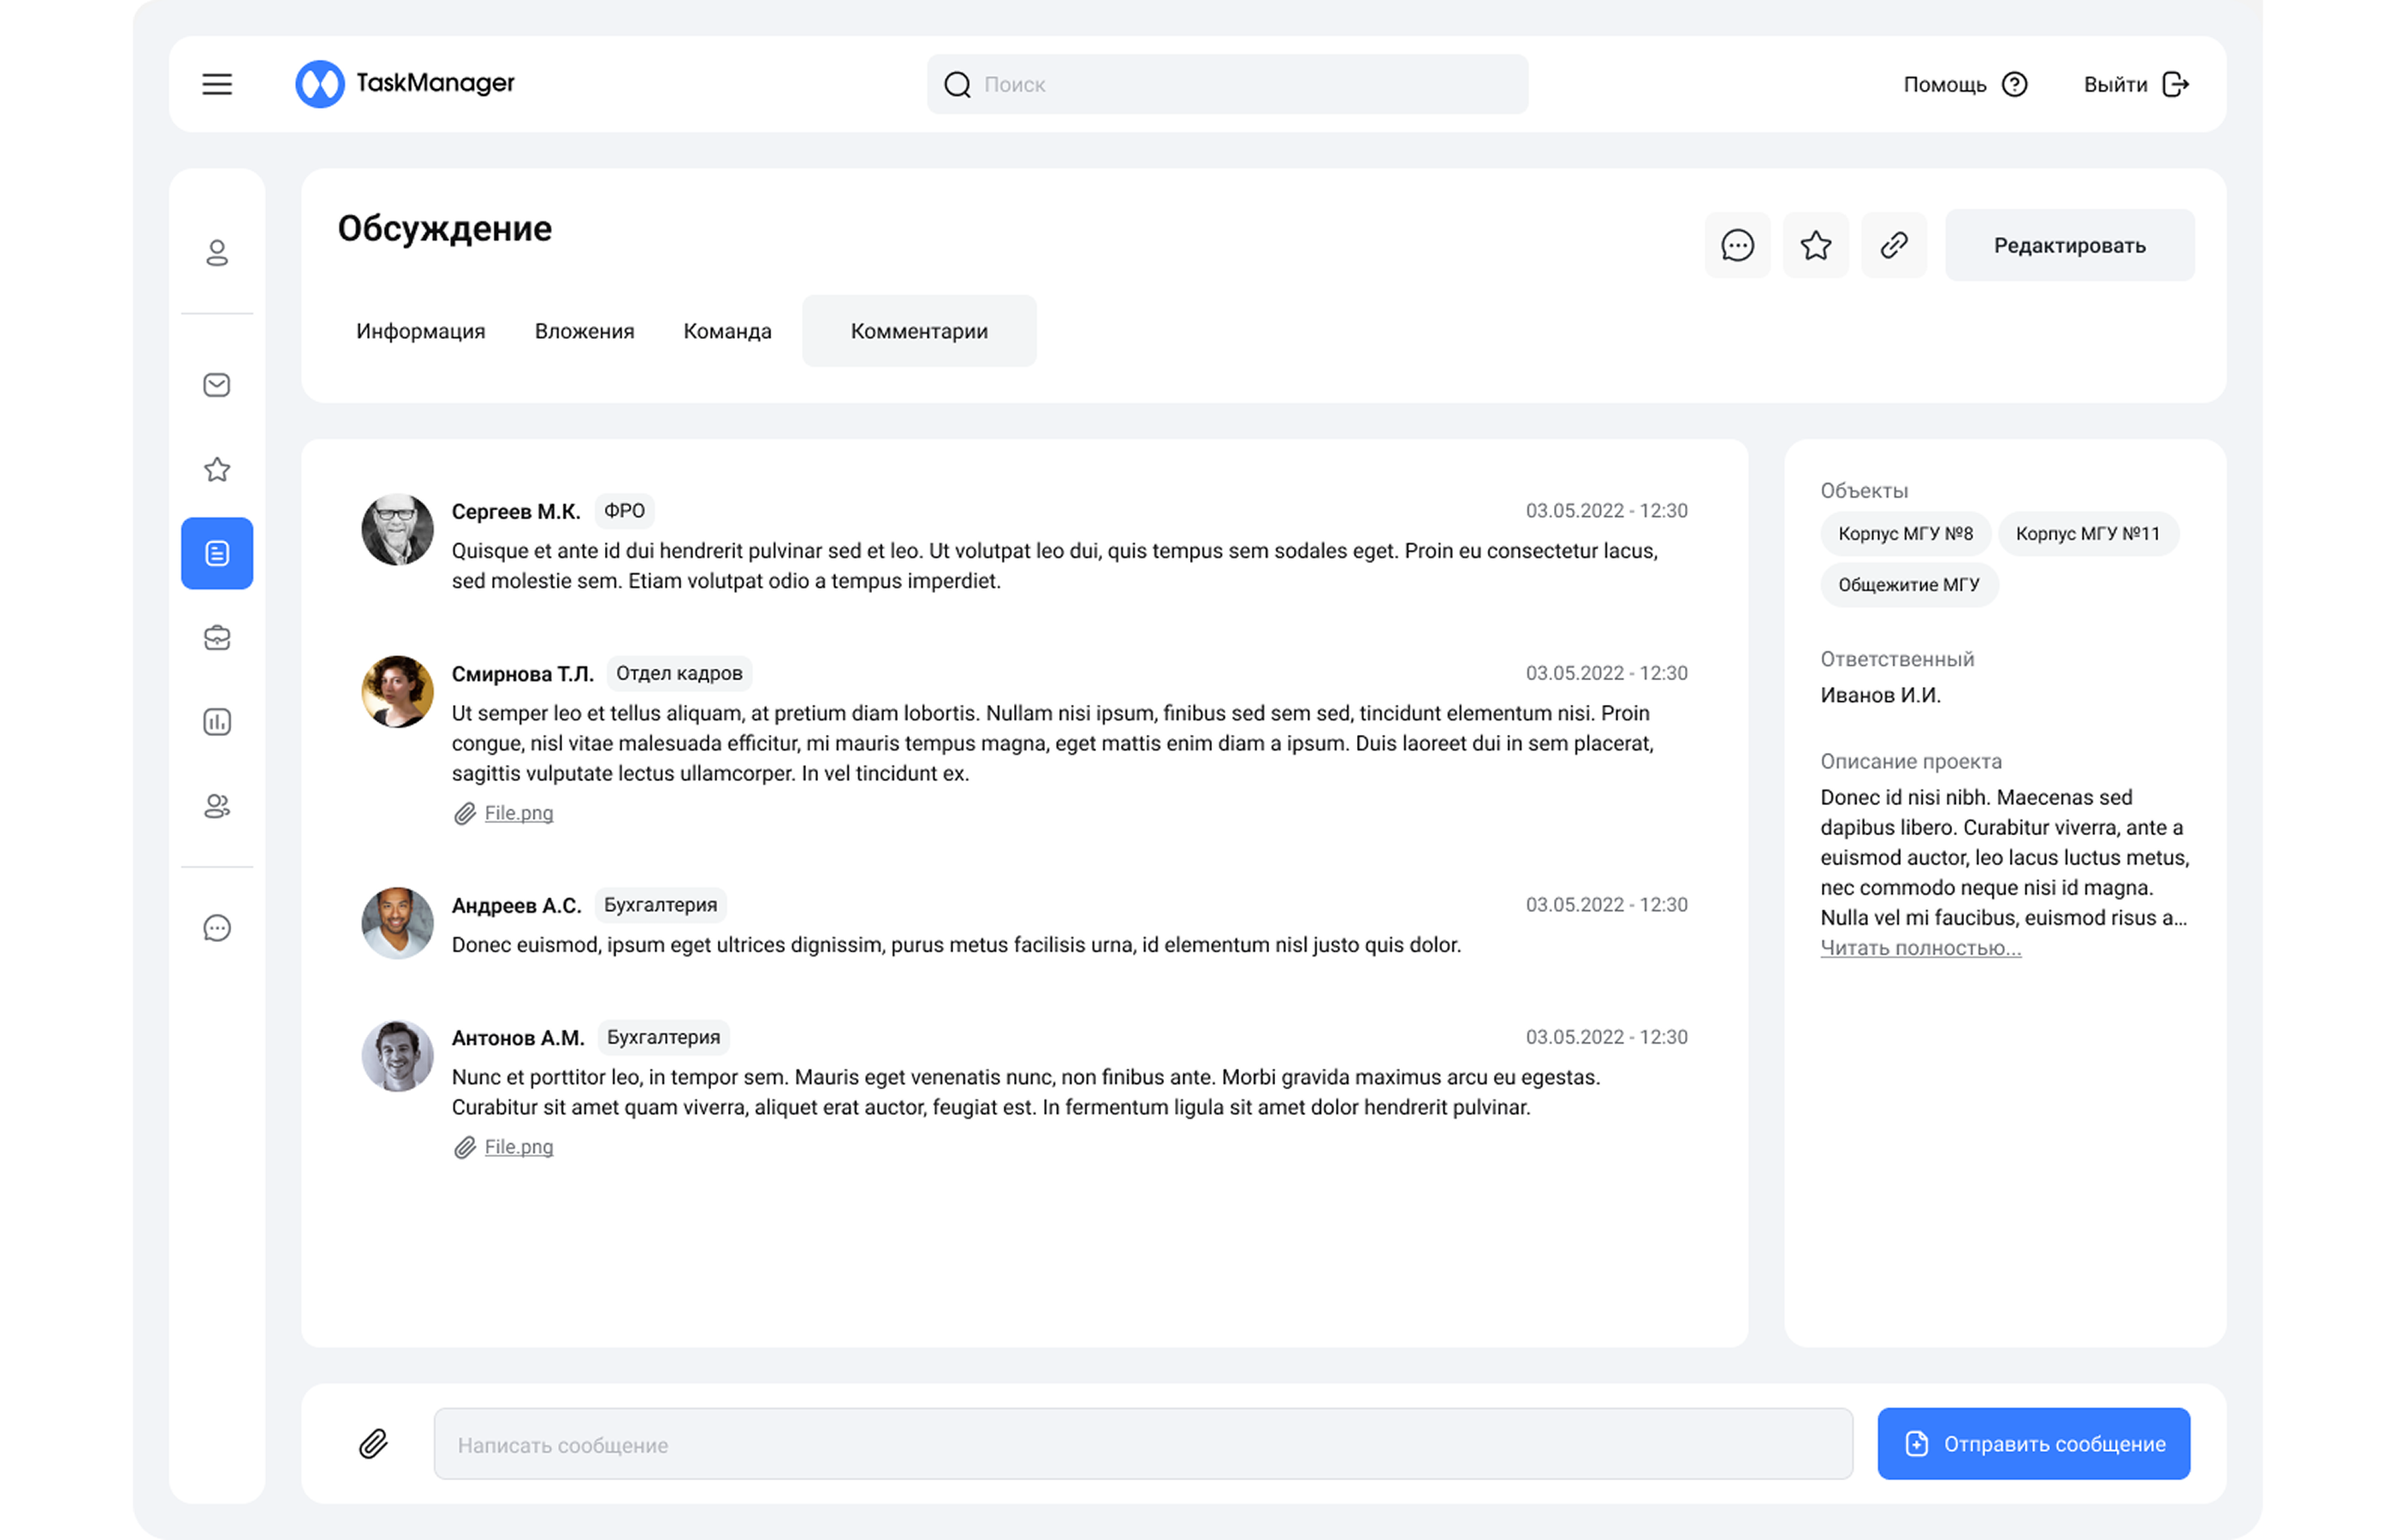Viewport: 2396px width, 1540px height.
Task: Click the Объекты section label
Action: pos(1864,491)
